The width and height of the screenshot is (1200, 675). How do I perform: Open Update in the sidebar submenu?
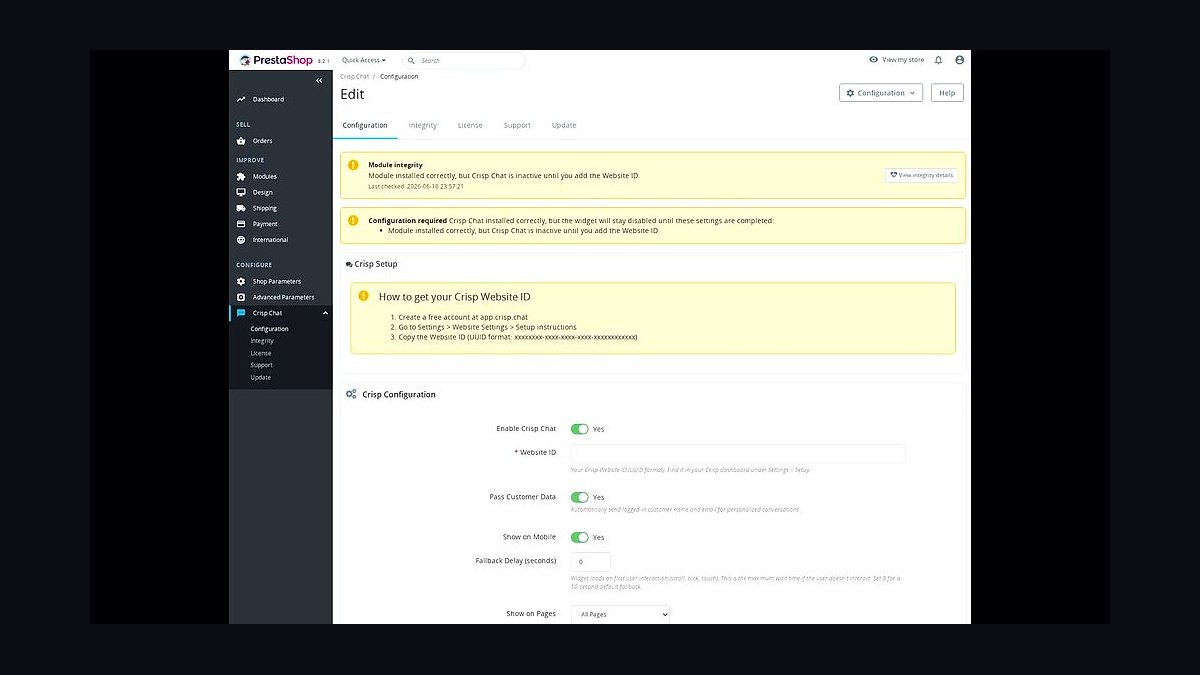click(261, 377)
